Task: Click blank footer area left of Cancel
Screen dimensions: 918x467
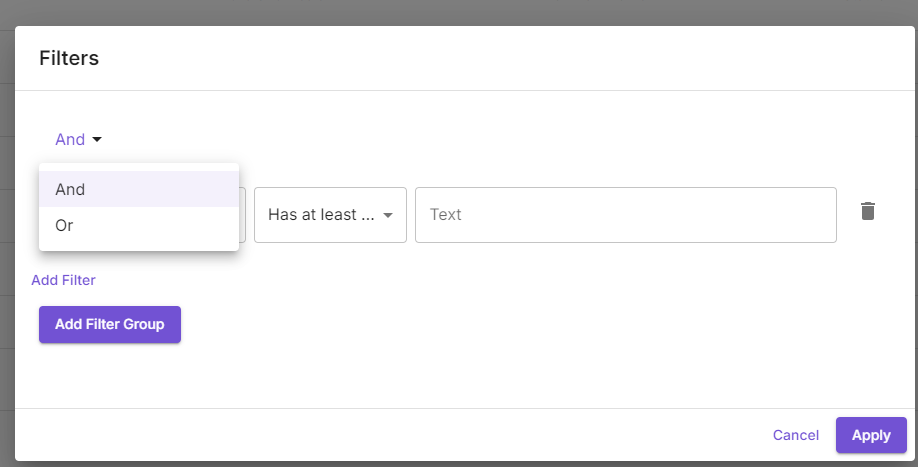Action: (400, 435)
